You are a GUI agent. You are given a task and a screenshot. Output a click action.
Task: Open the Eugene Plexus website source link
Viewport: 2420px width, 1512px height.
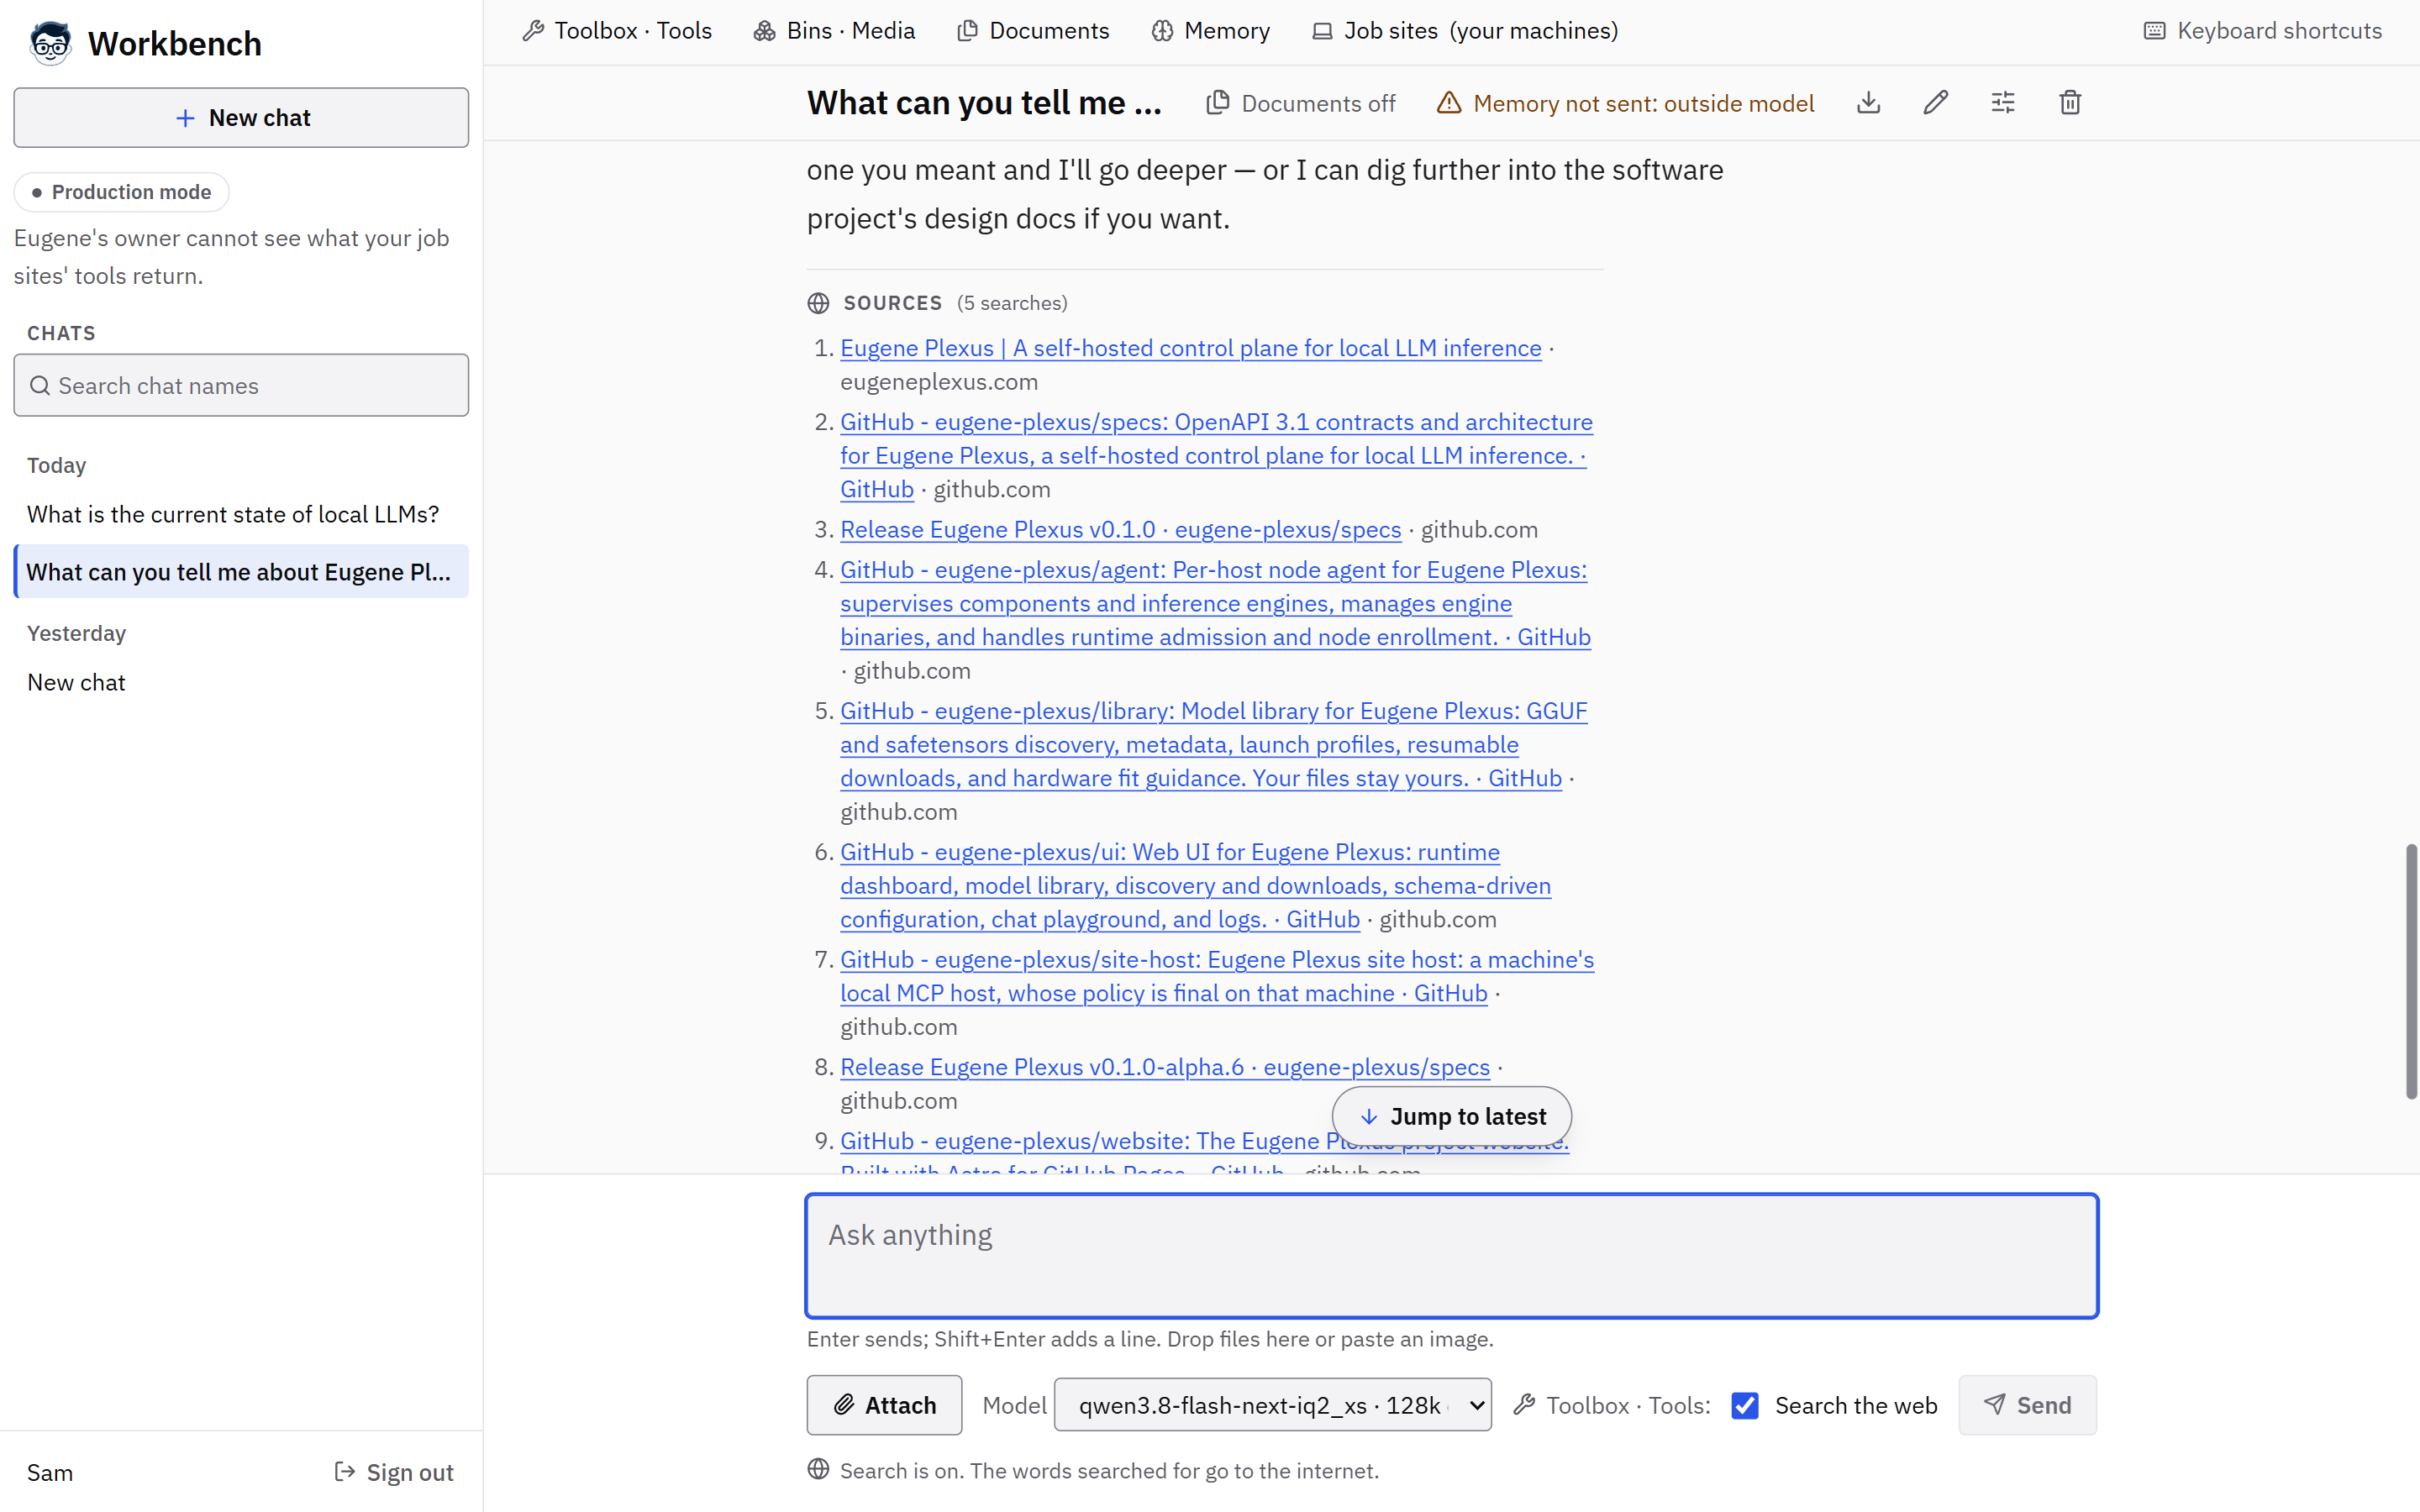pyautogui.click(x=1190, y=348)
